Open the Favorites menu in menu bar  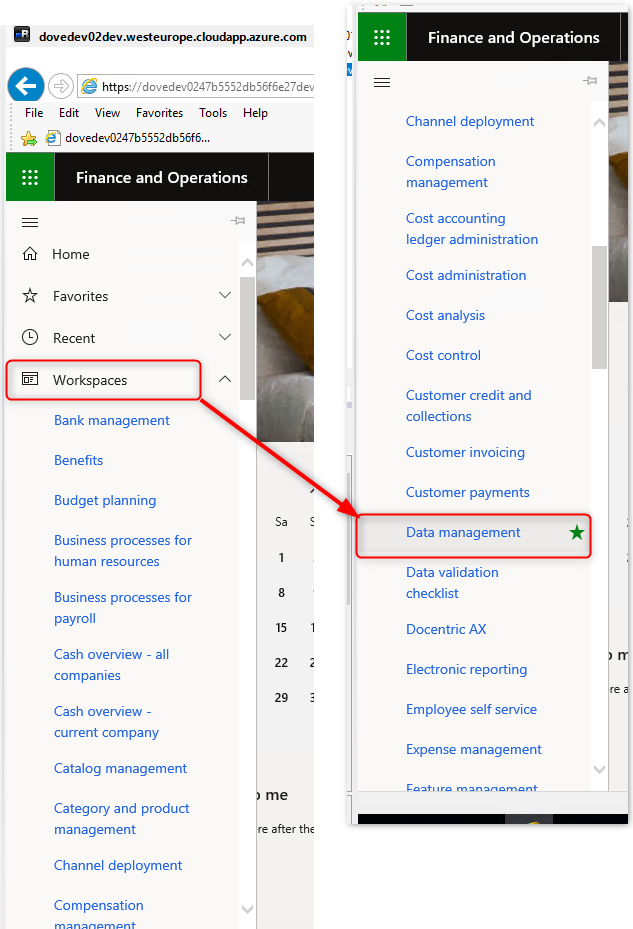(159, 113)
